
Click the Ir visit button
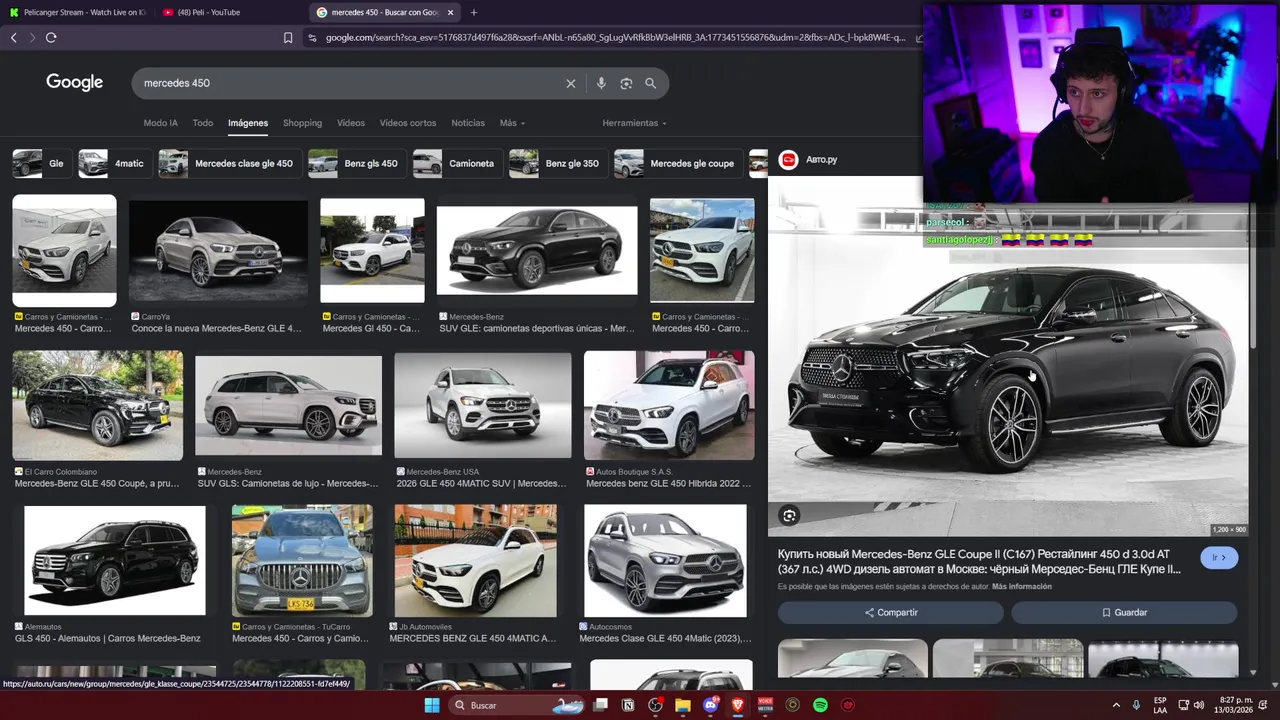pyautogui.click(x=1219, y=558)
